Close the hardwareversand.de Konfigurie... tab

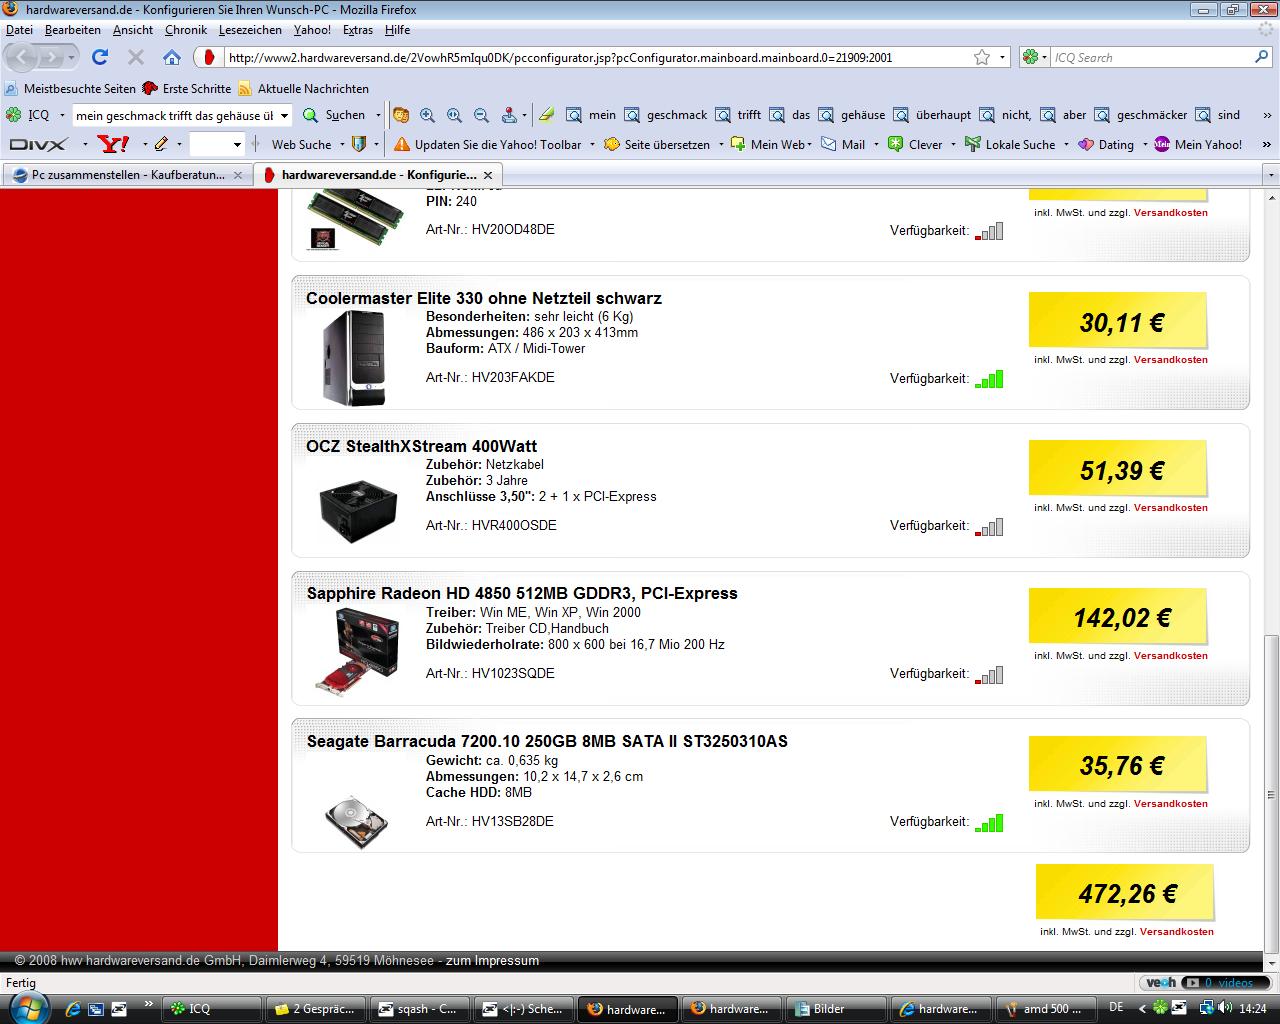coord(490,174)
